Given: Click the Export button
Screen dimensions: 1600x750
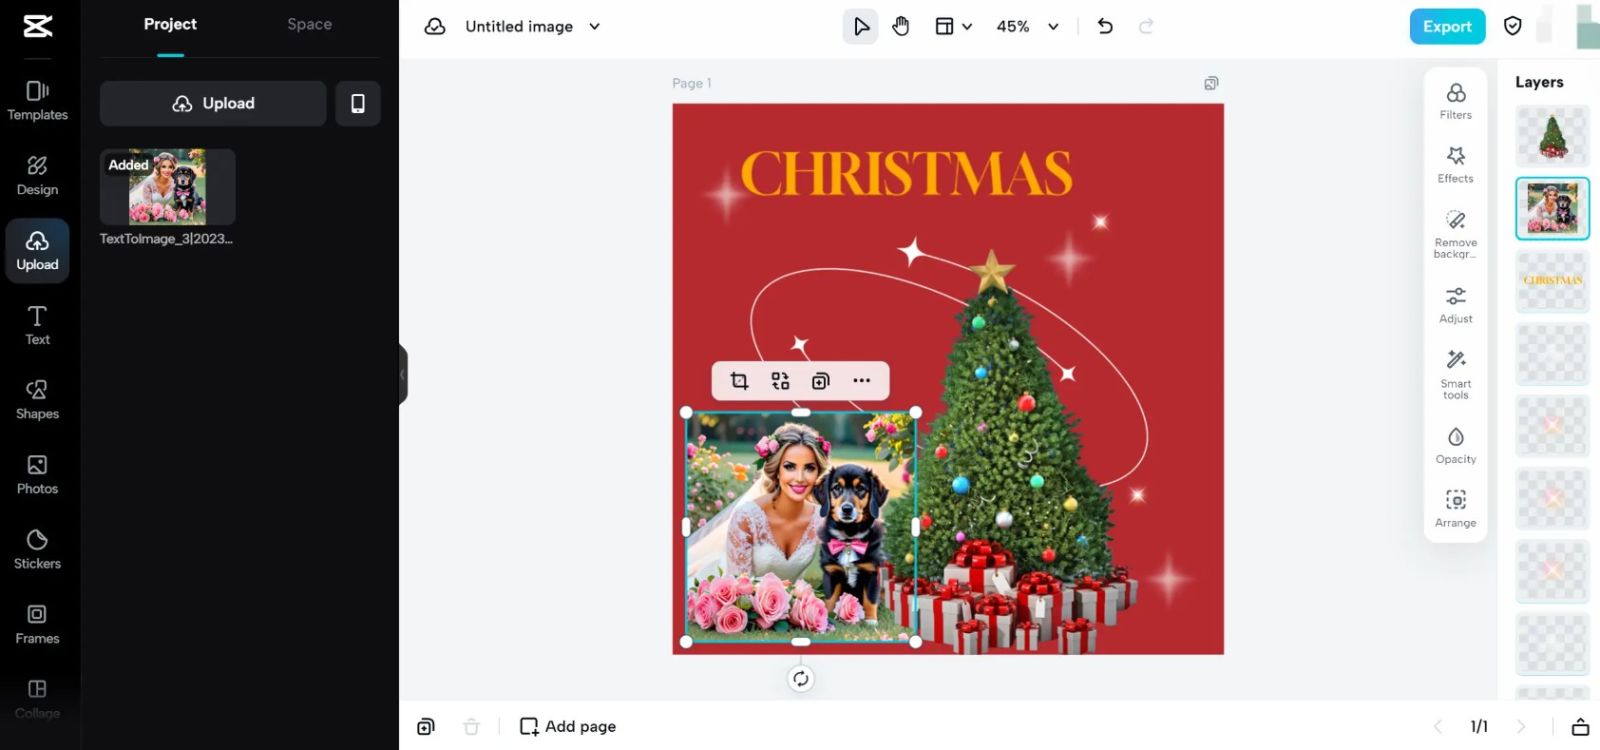Looking at the screenshot, I should [1446, 27].
